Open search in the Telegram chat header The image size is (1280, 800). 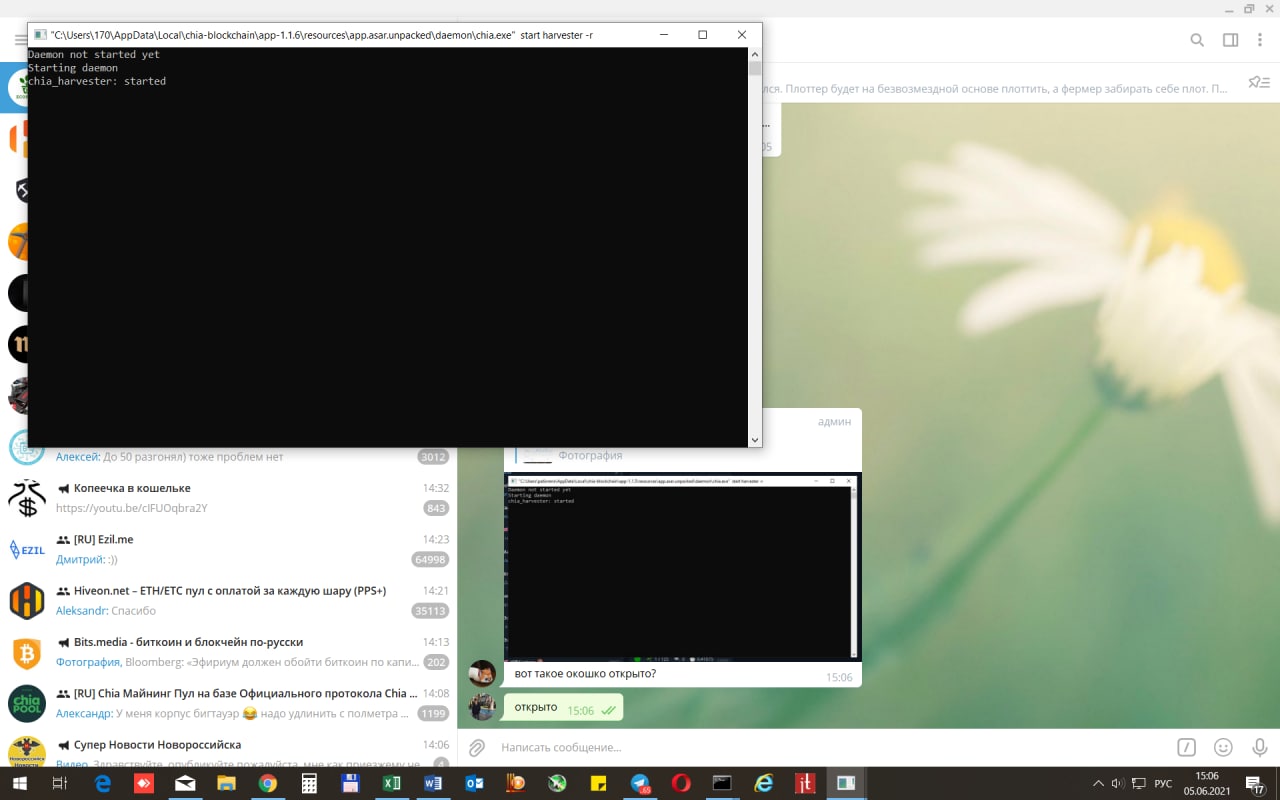point(1196,40)
